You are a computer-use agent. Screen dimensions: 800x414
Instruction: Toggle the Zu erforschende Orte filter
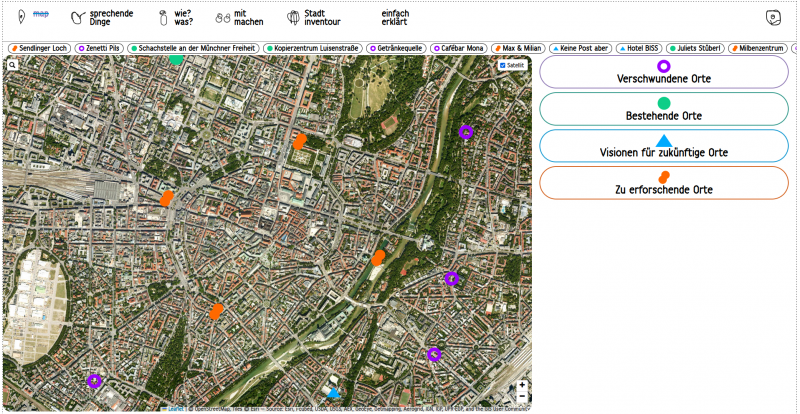[x=663, y=183]
